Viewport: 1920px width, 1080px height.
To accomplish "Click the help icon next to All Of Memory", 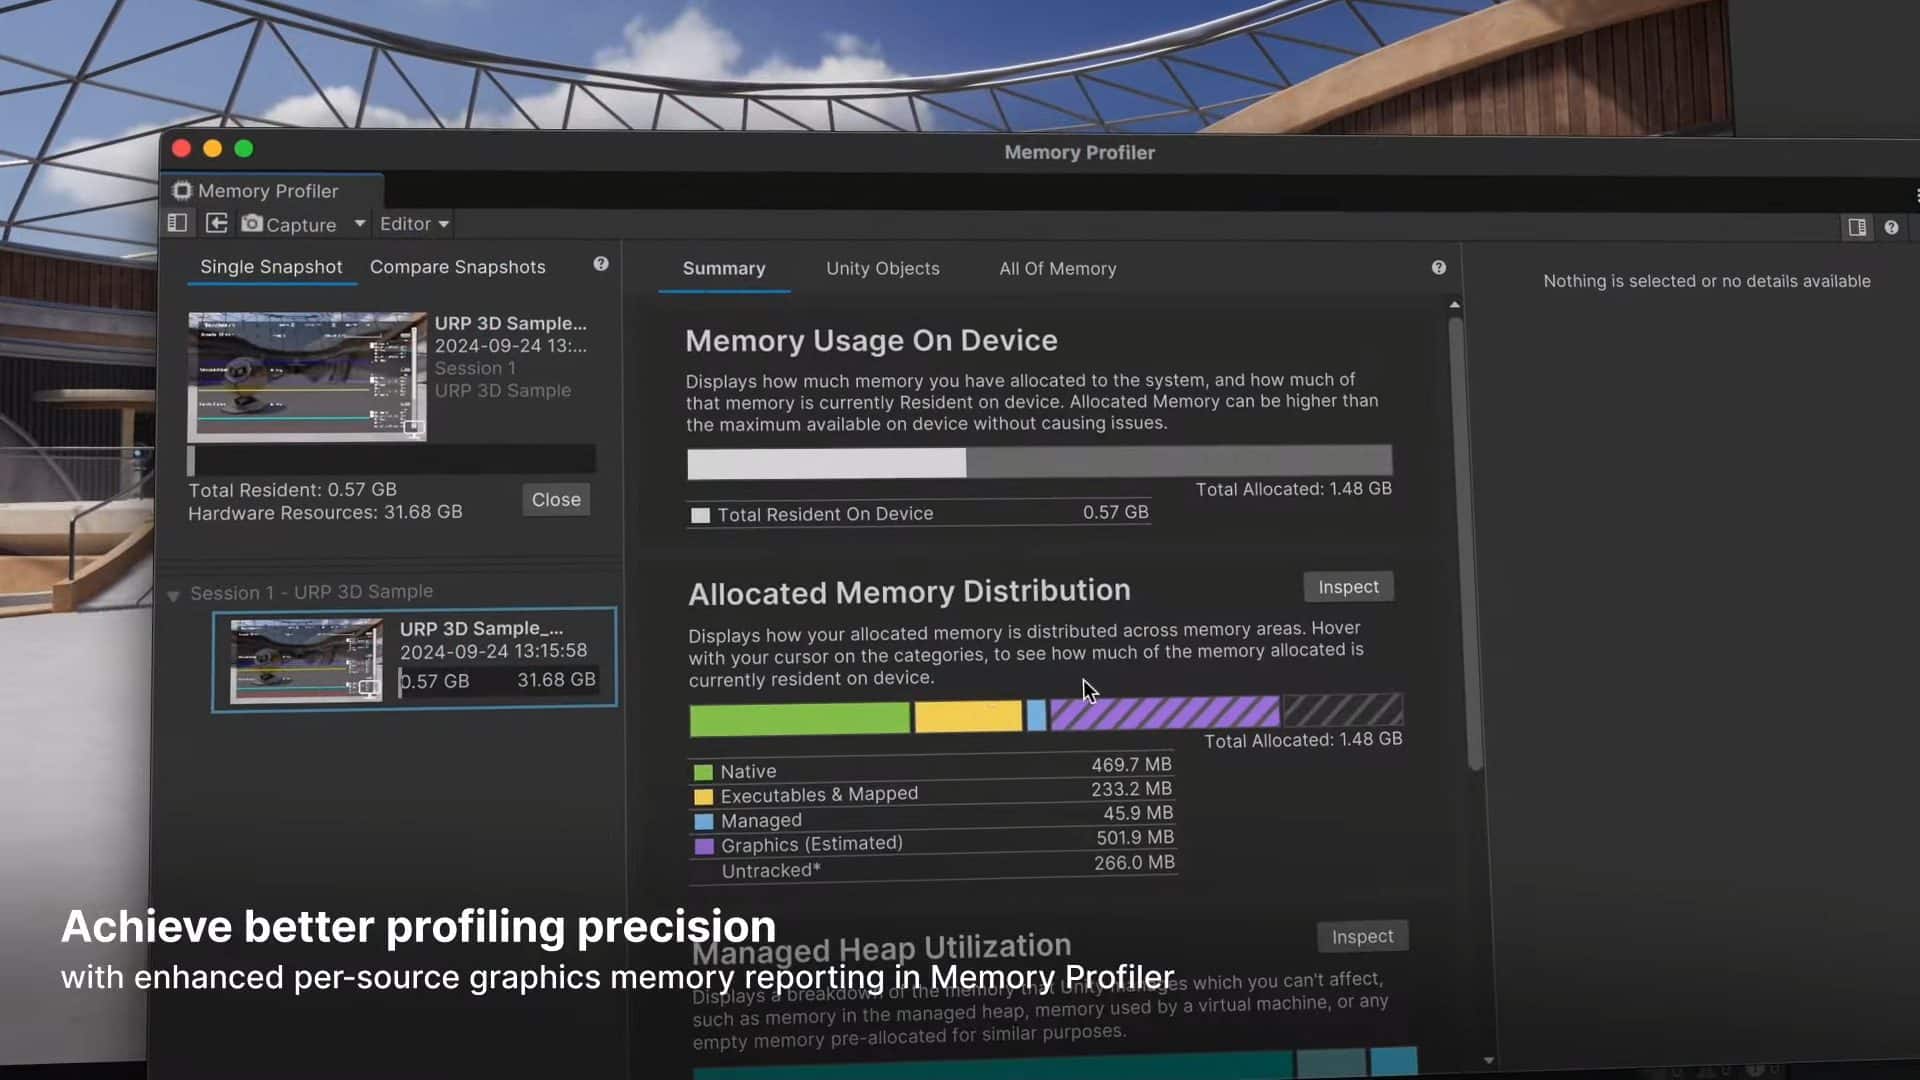I will click(1438, 267).
